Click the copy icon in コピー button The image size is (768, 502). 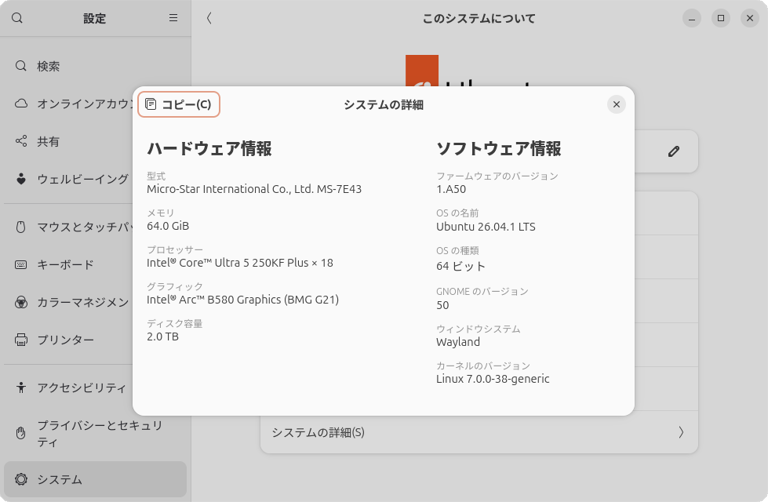(x=151, y=104)
